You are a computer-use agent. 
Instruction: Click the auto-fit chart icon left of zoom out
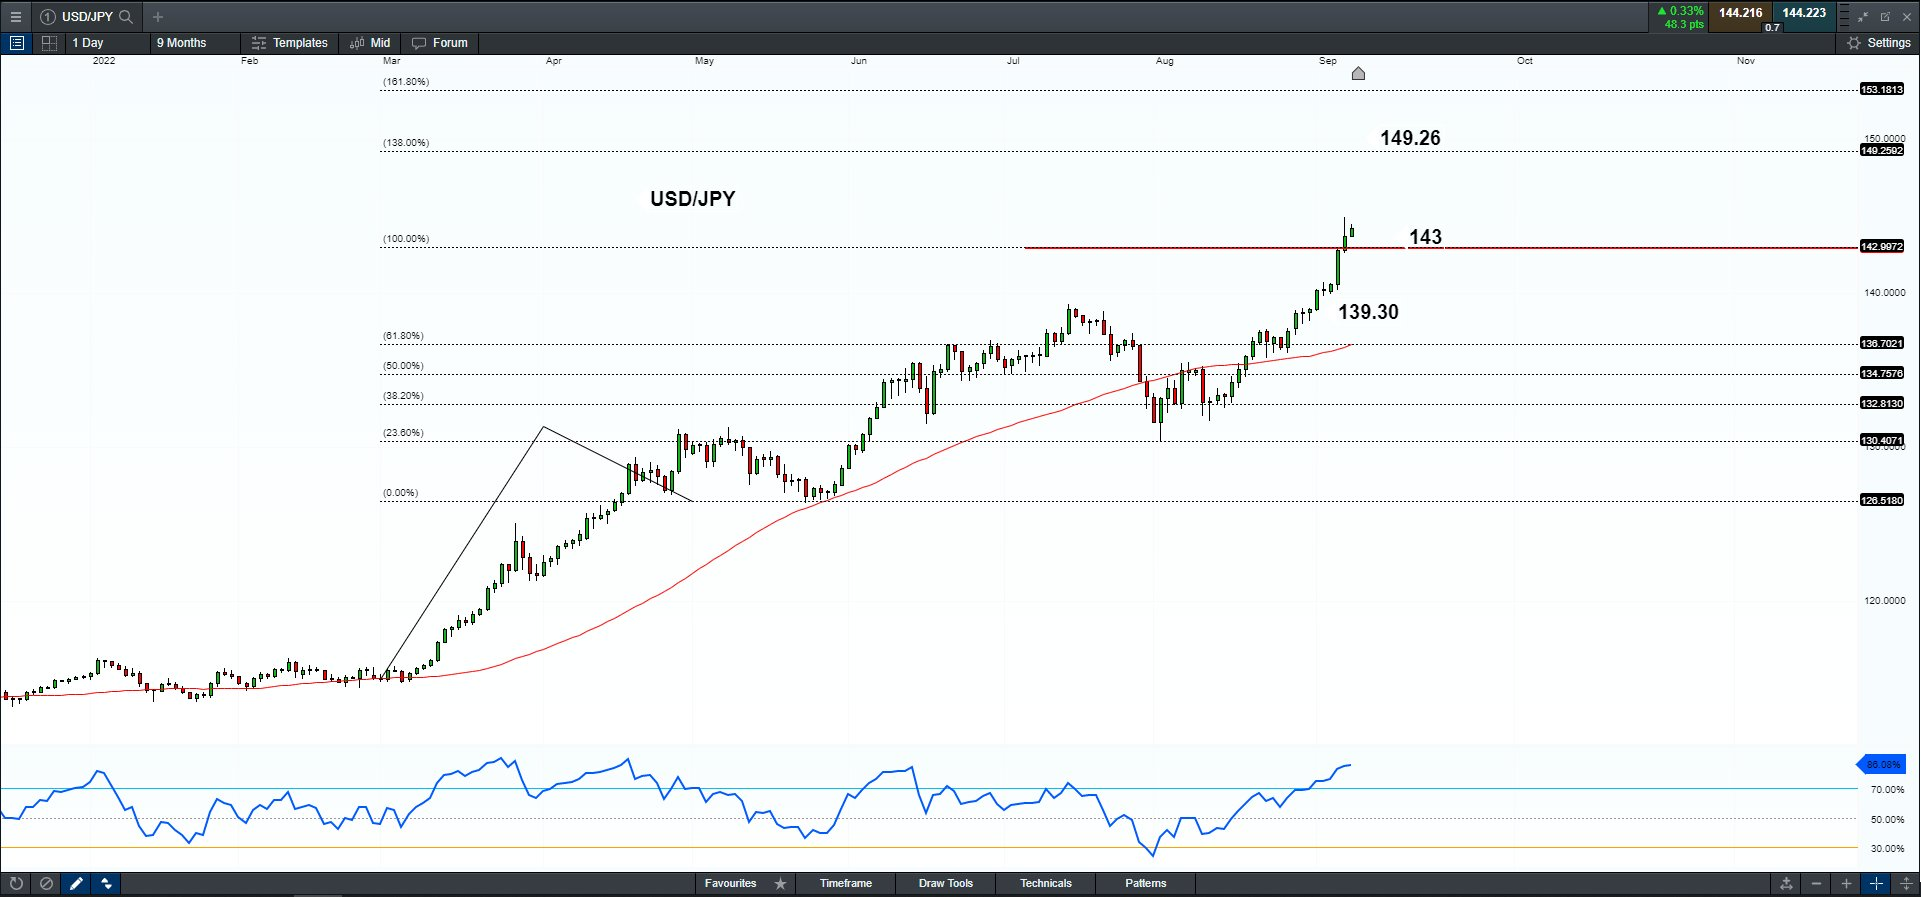pos(1786,884)
